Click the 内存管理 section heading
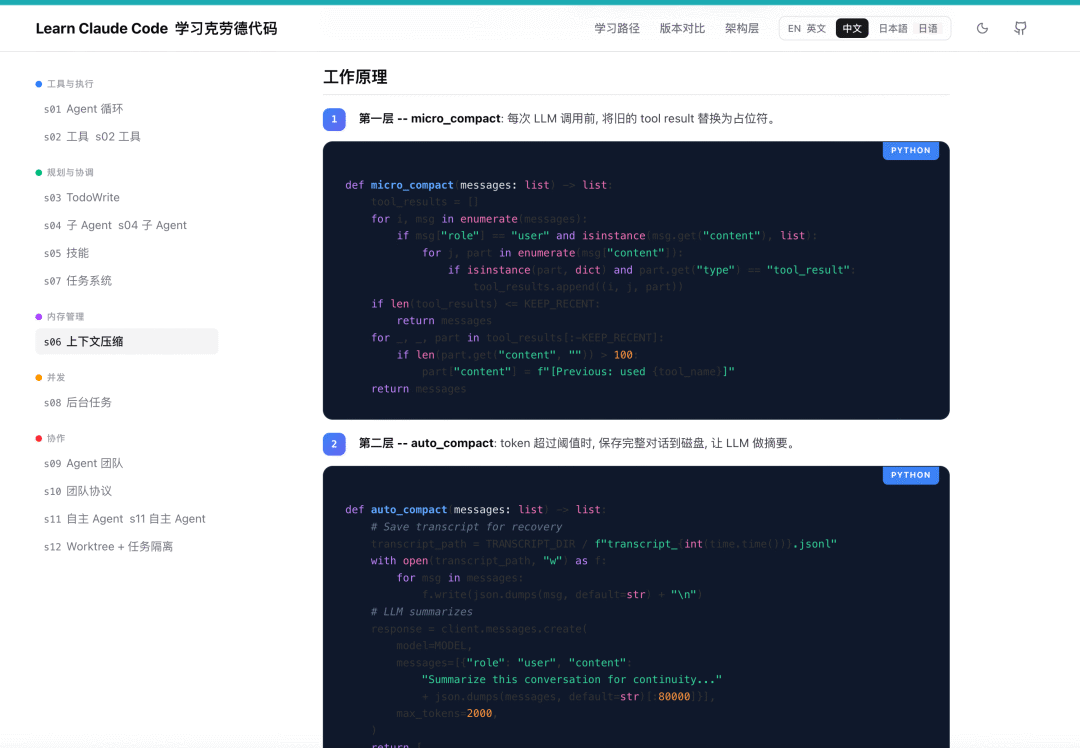This screenshot has width=1080, height=748. pyautogui.click(x=65, y=317)
